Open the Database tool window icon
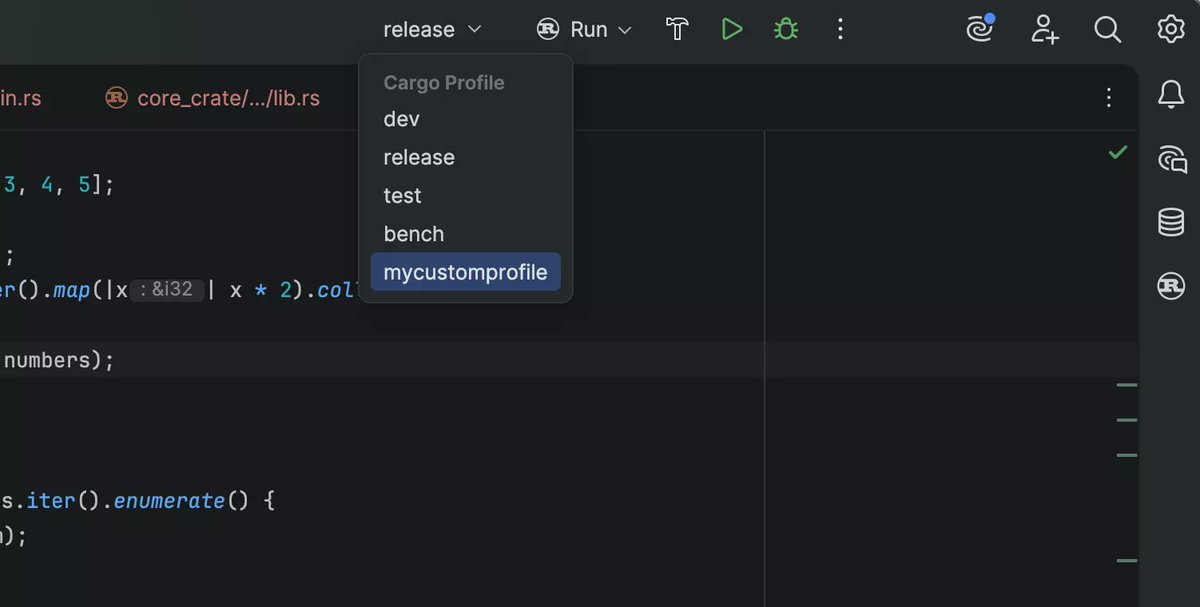 1171,221
